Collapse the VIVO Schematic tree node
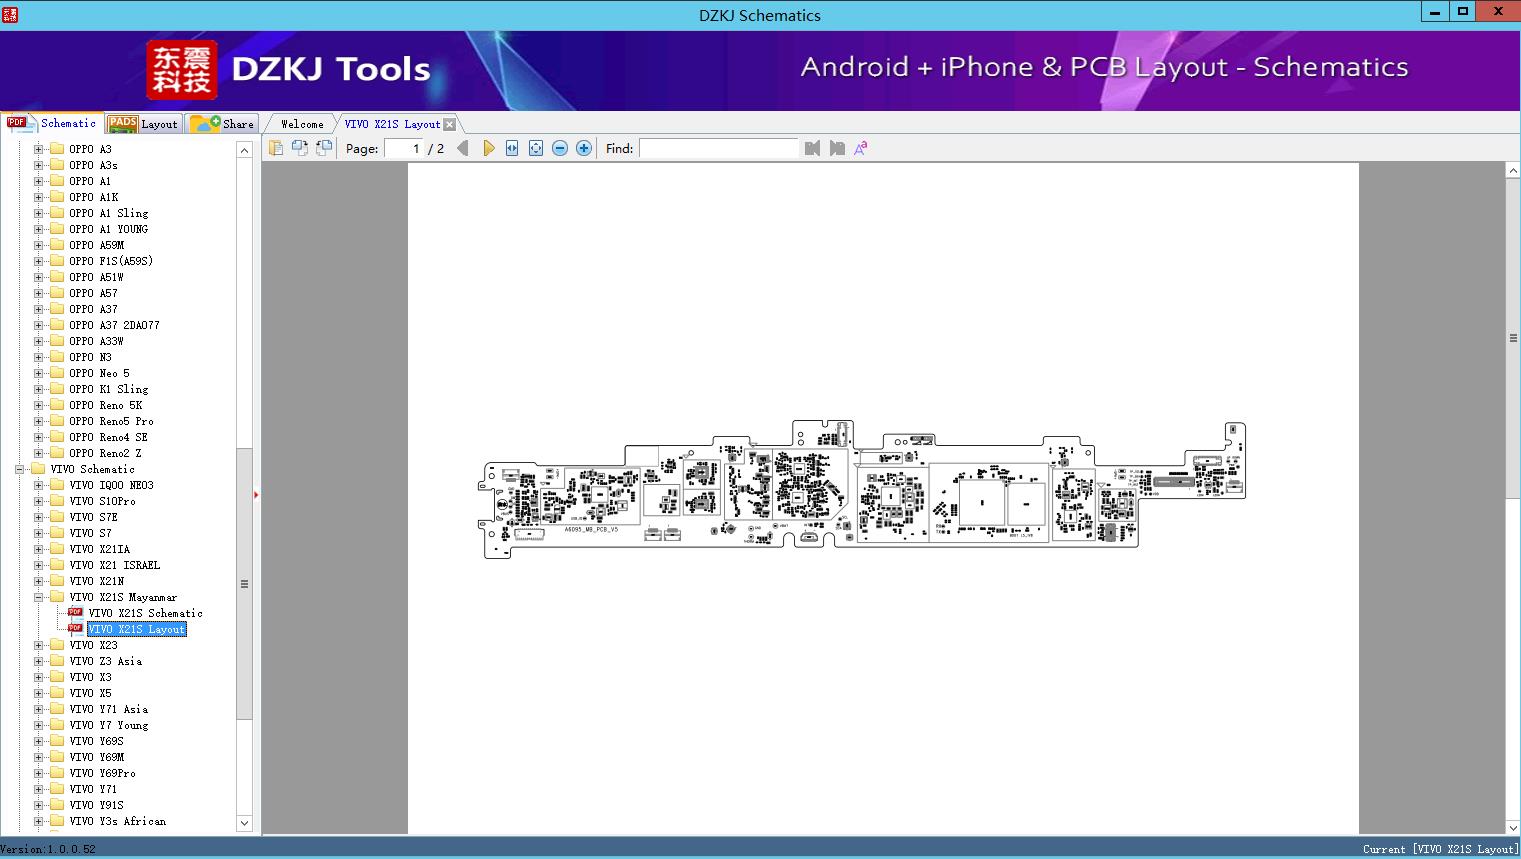The height and width of the screenshot is (859, 1521). [20, 469]
